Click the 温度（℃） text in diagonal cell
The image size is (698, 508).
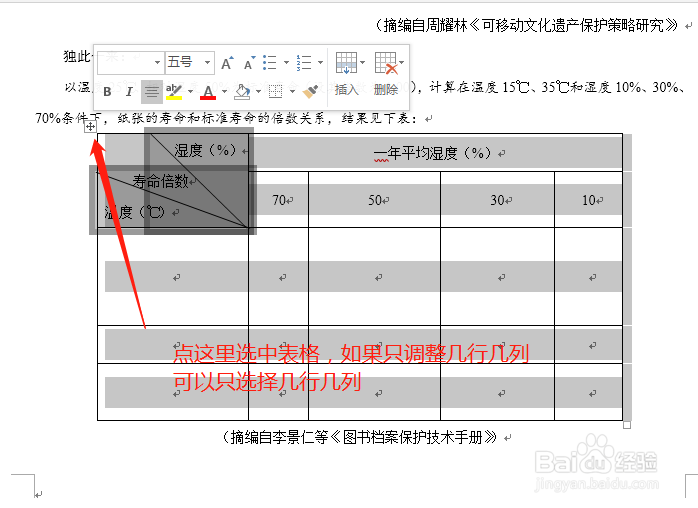(135, 212)
